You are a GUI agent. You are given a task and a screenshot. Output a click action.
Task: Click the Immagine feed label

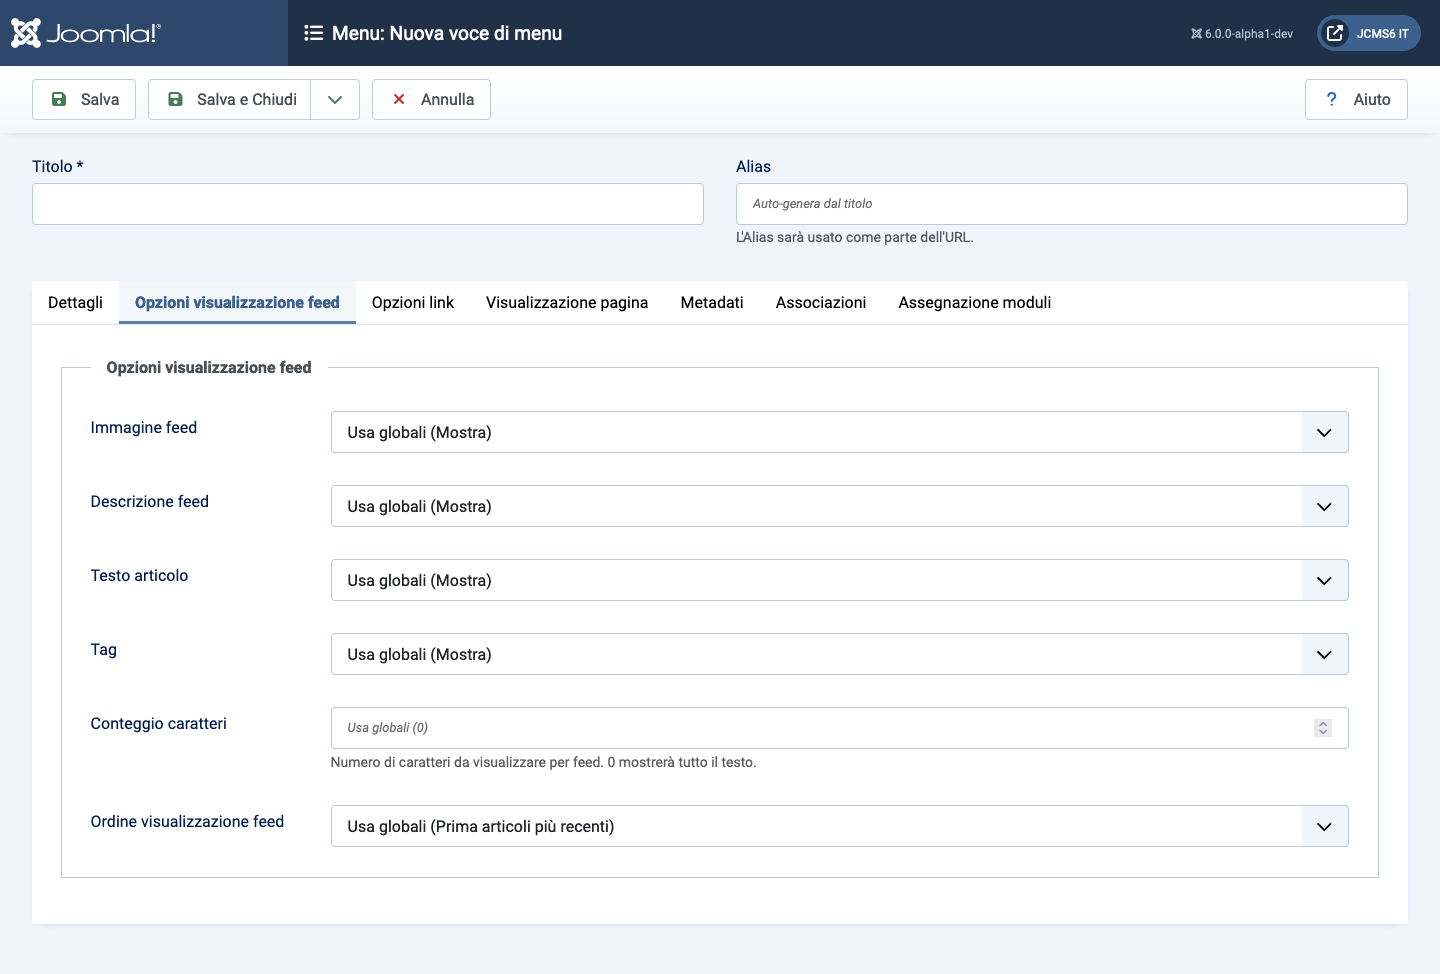tap(144, 427)
